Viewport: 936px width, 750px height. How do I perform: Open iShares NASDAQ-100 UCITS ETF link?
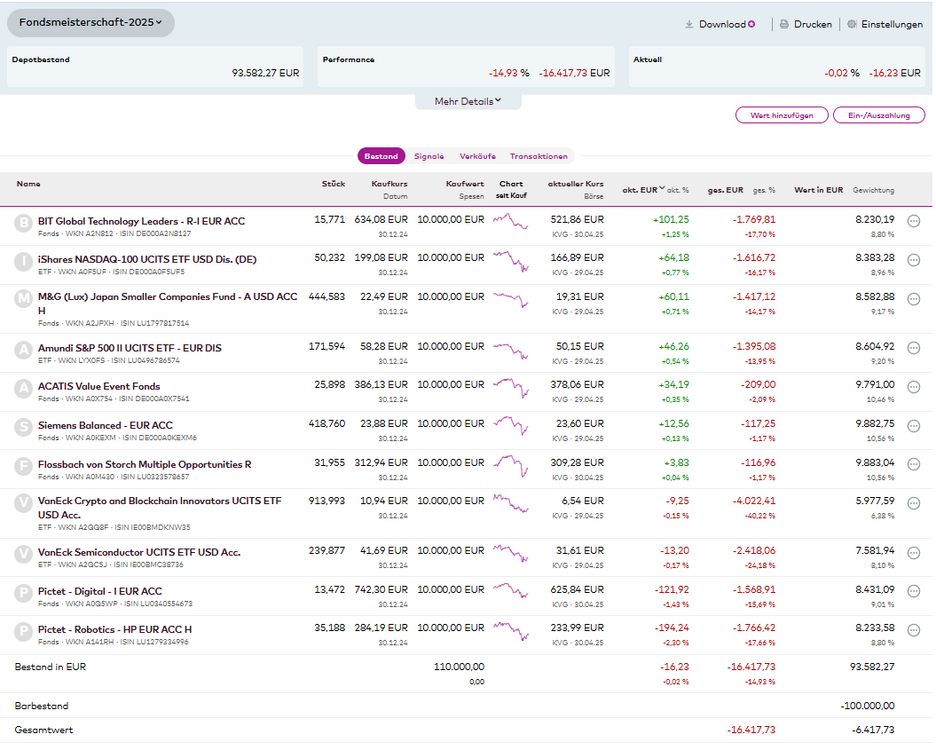click(x=147, y=259)
